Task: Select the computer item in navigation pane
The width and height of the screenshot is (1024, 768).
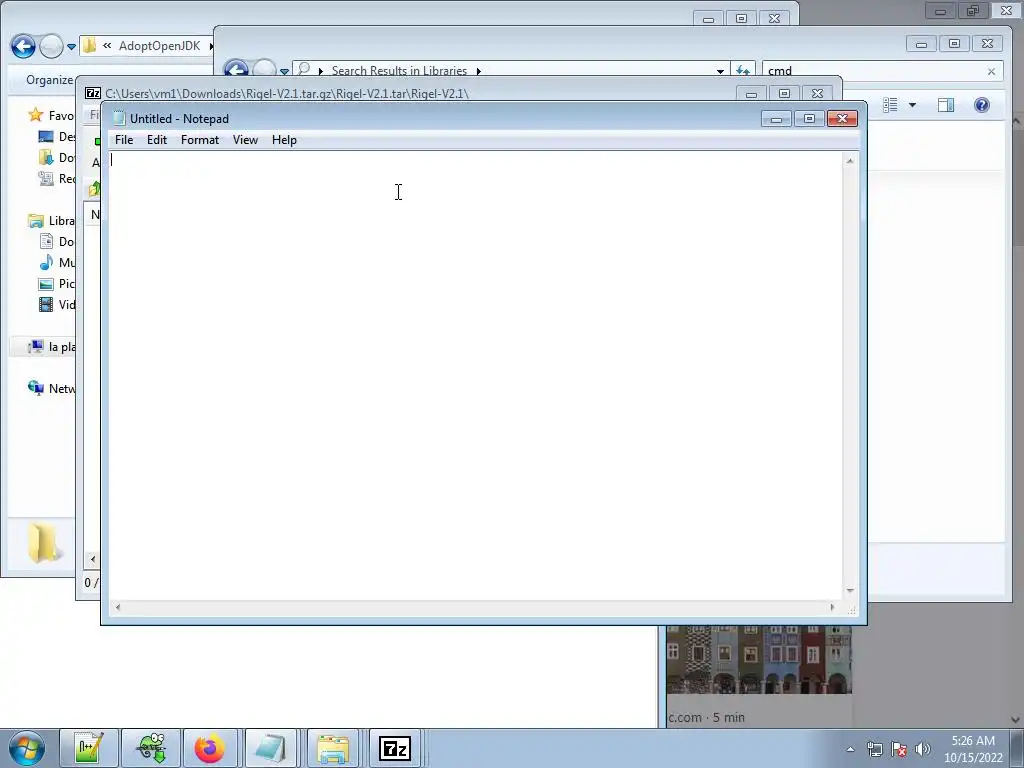Action: point(51,347)
